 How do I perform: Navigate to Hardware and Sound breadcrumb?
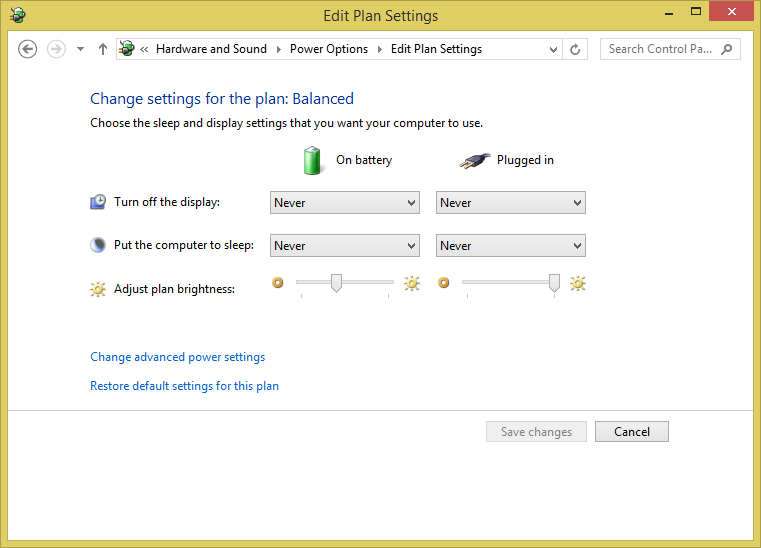211,49
